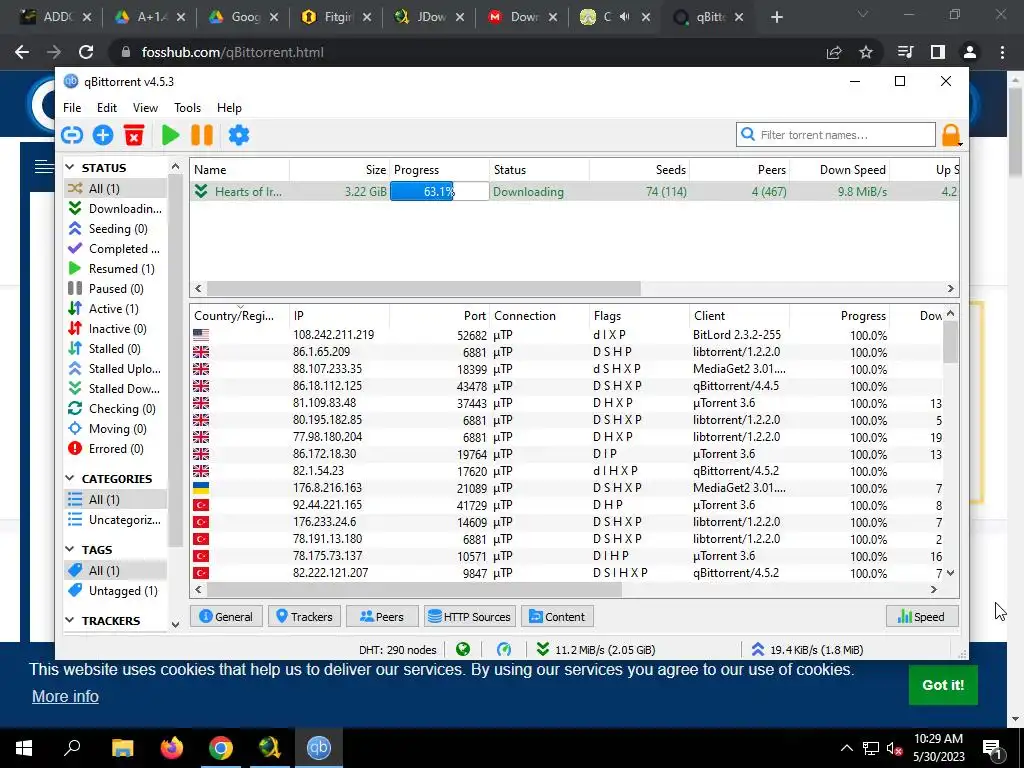The image size is (1024, 768).
Task: Click the green Resume play icon
Action: coord(170,135)
